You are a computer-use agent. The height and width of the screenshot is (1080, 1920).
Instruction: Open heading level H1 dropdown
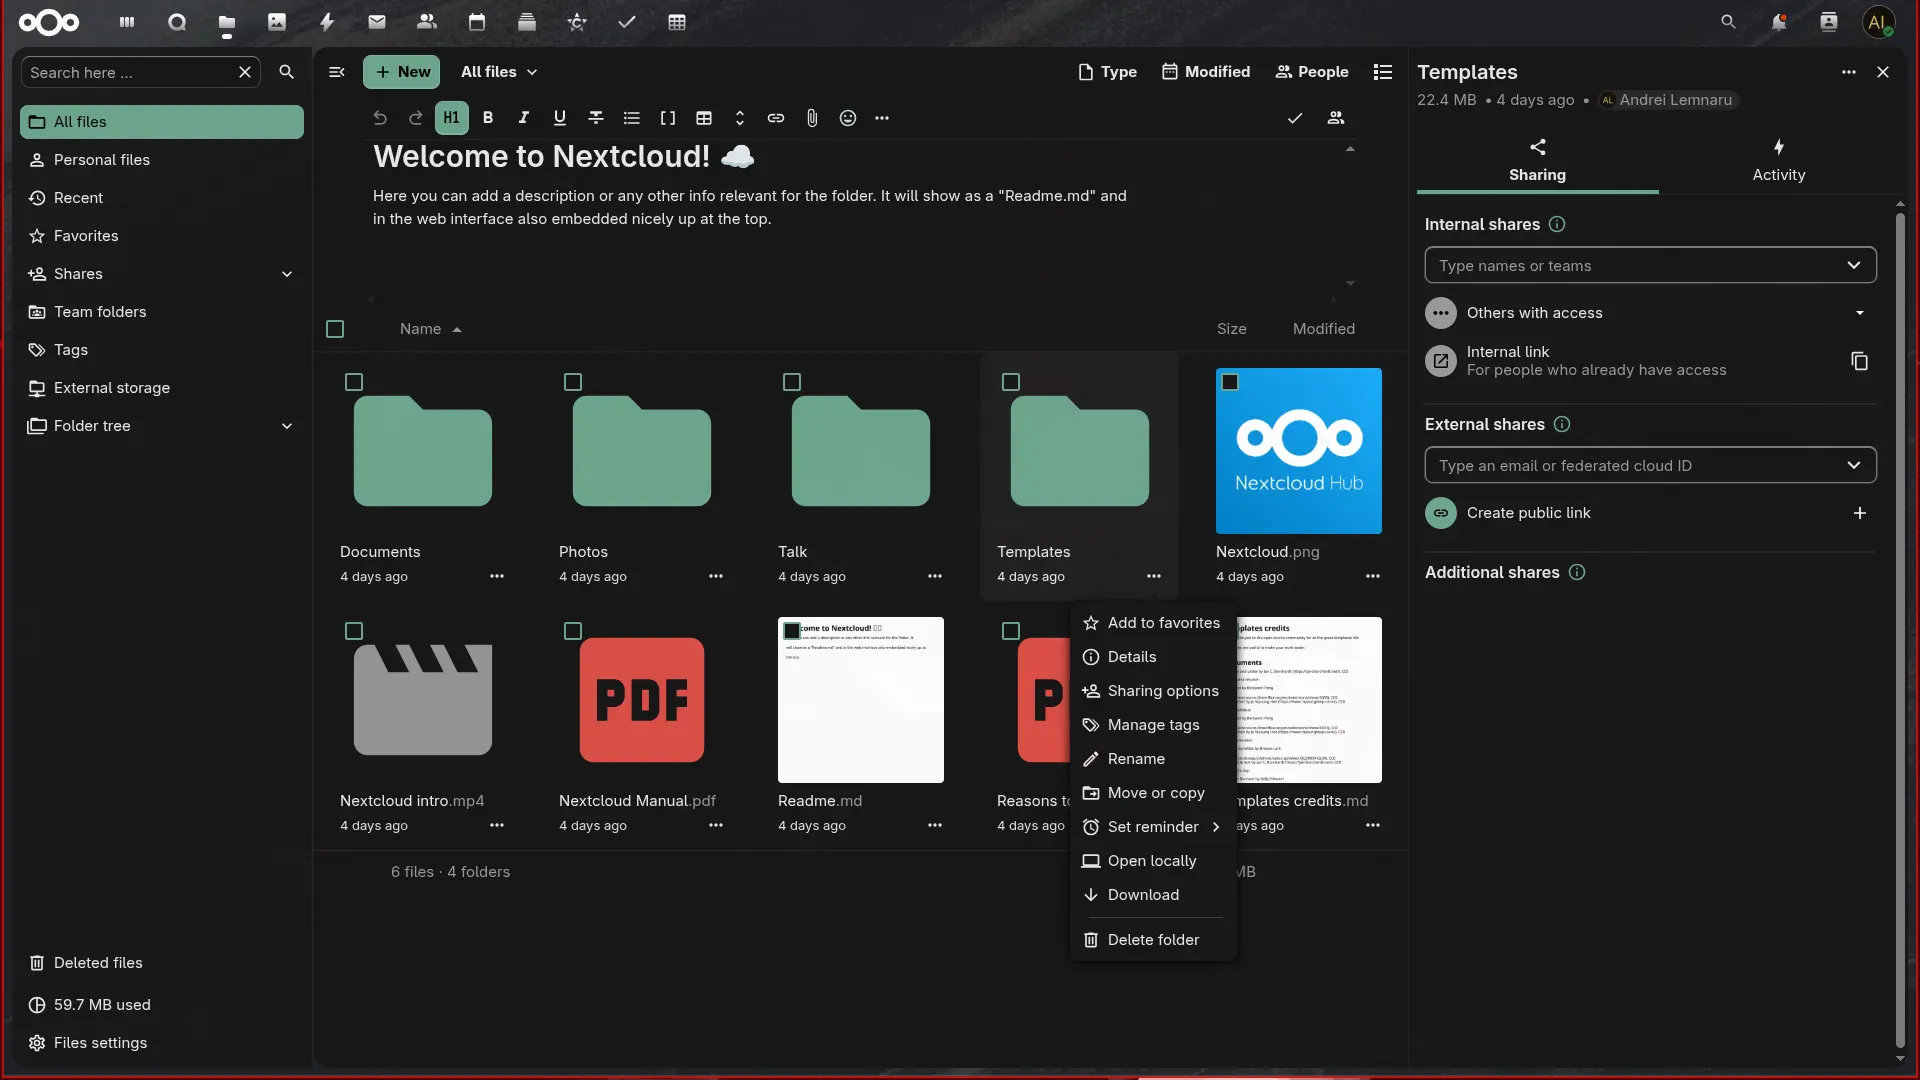click(x=452, y=118)
